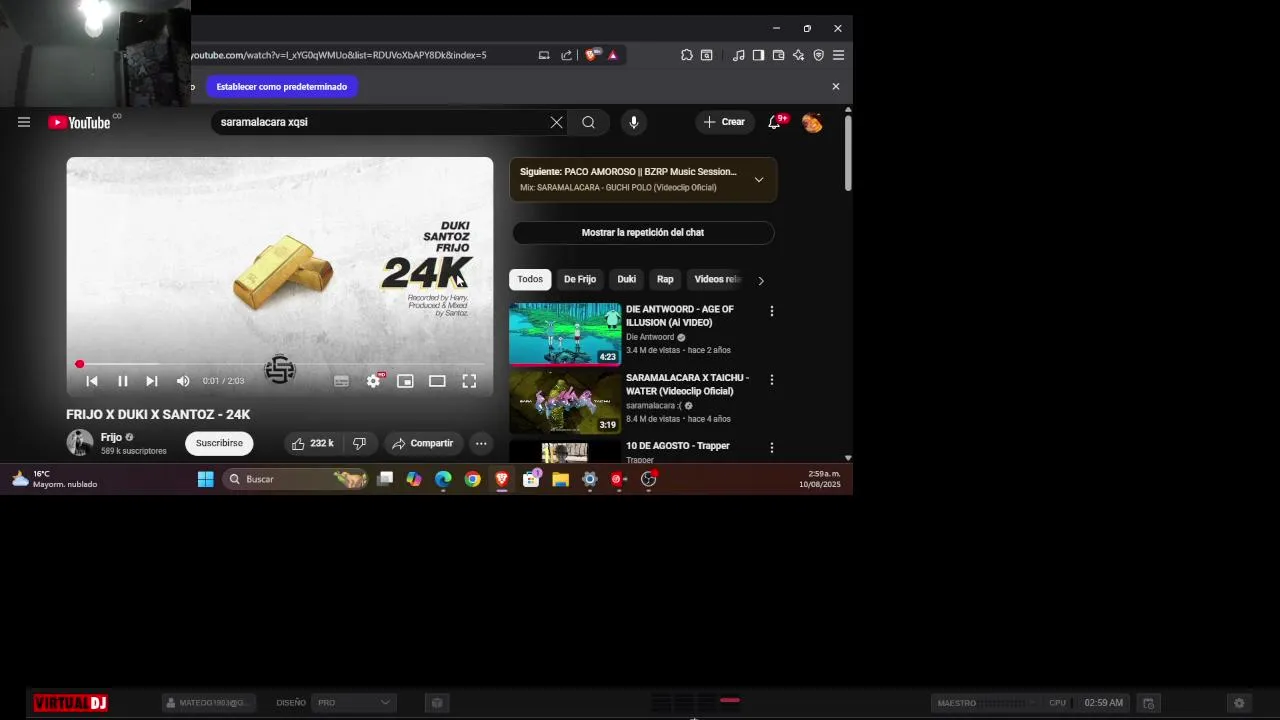Select the Duki filter chip

pyautogui.click(x=627, y=280)
